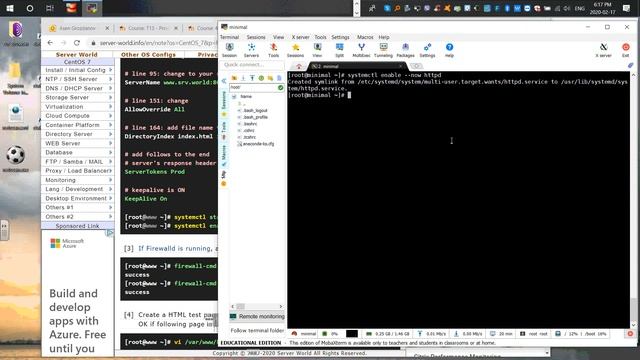Click the Sponsored Link header

[x=77, y=226]
